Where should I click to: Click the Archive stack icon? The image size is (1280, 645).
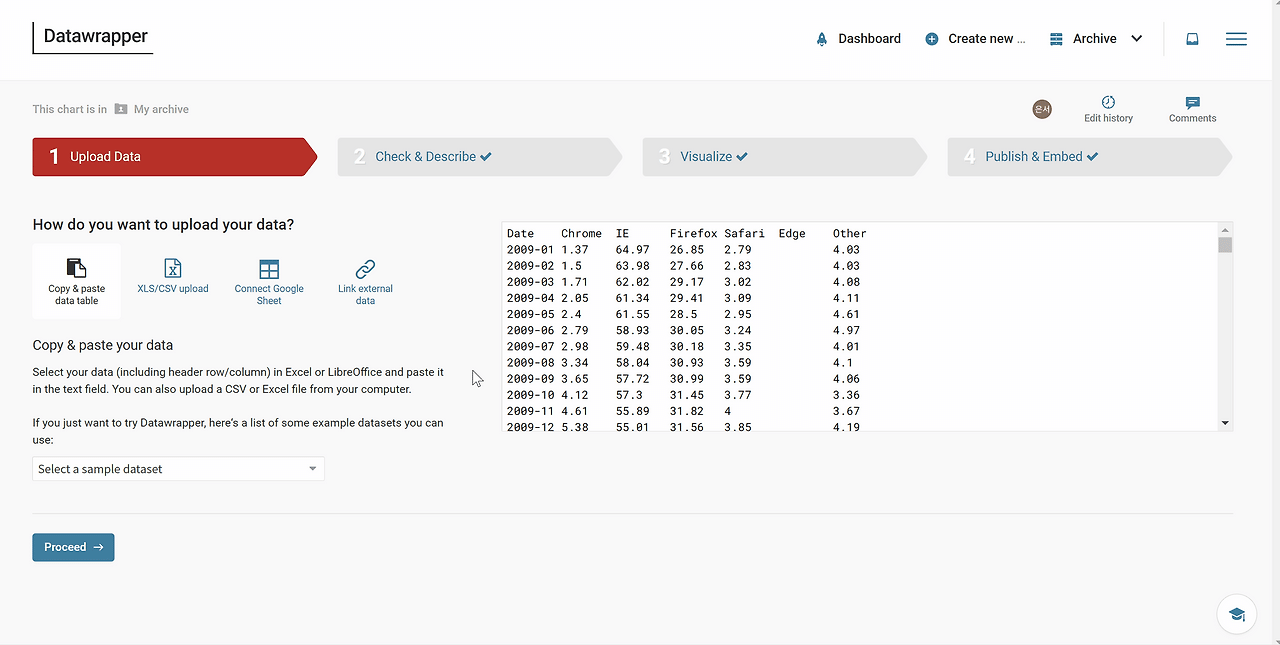click(1056, 39)
